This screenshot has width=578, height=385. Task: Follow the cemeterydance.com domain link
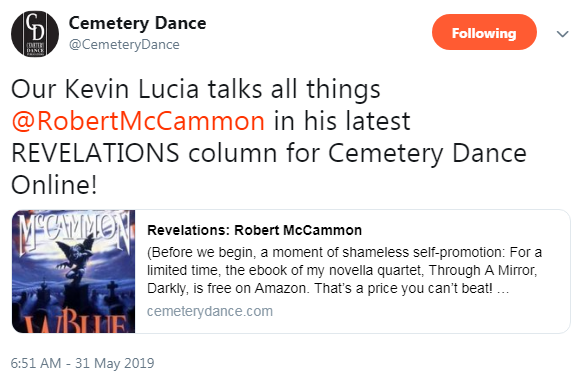click(210, 311)
